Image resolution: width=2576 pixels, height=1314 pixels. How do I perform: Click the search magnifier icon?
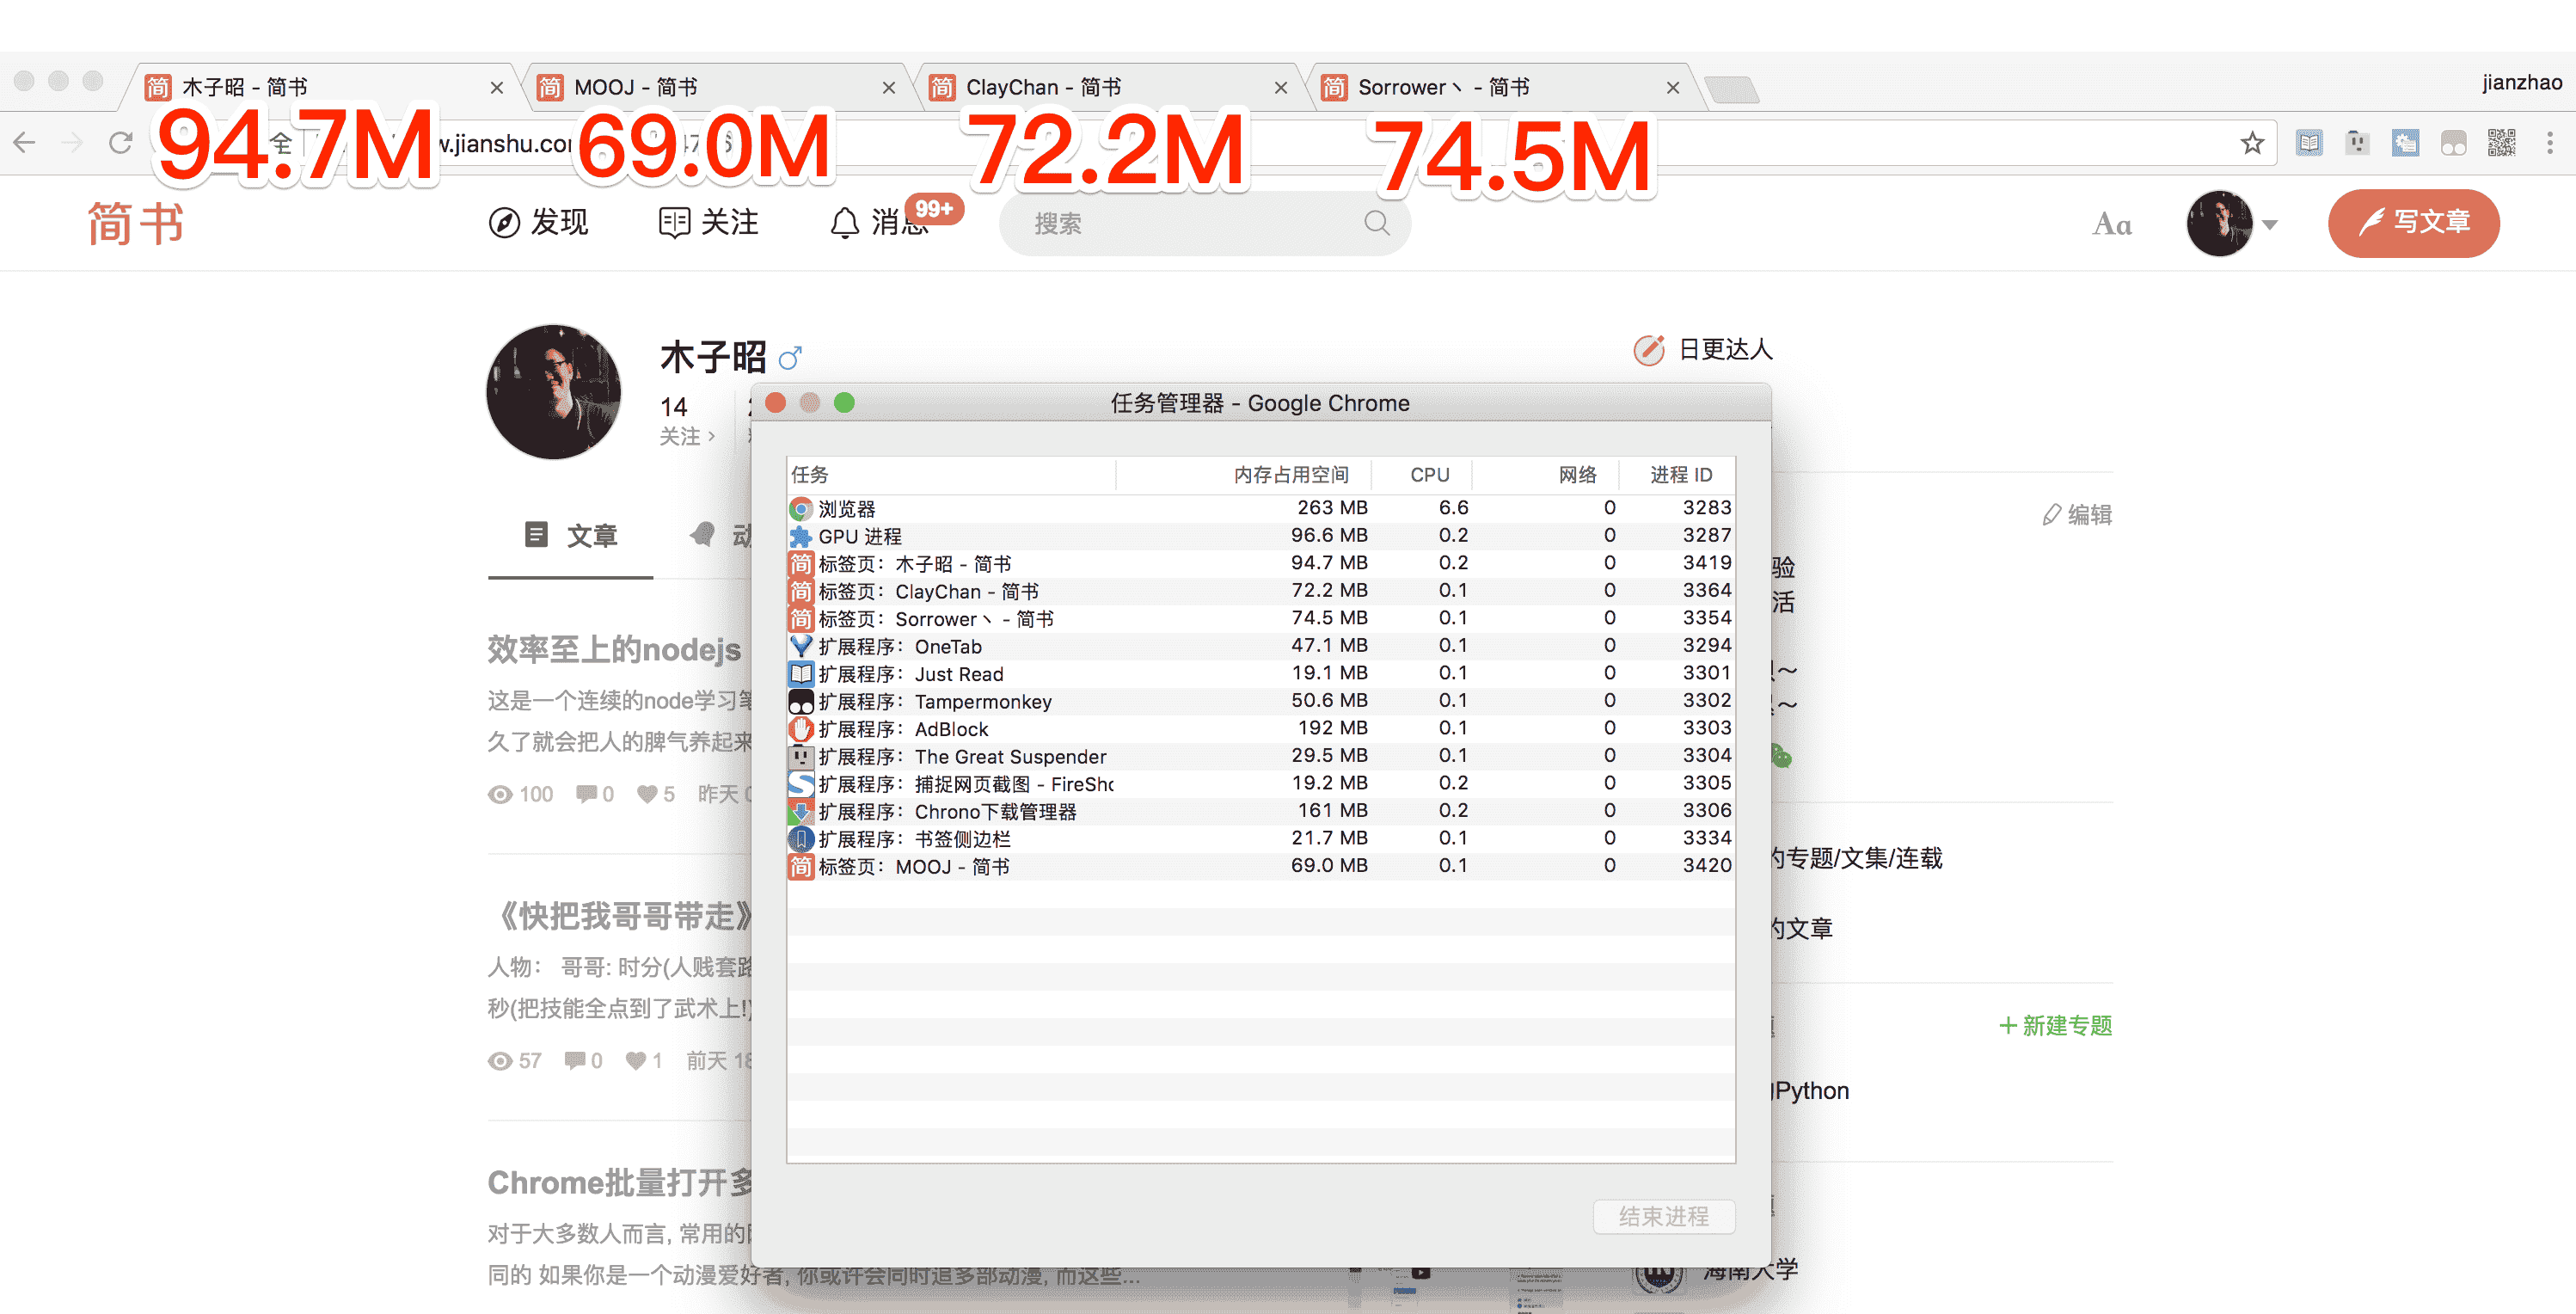click(1376, 223)
